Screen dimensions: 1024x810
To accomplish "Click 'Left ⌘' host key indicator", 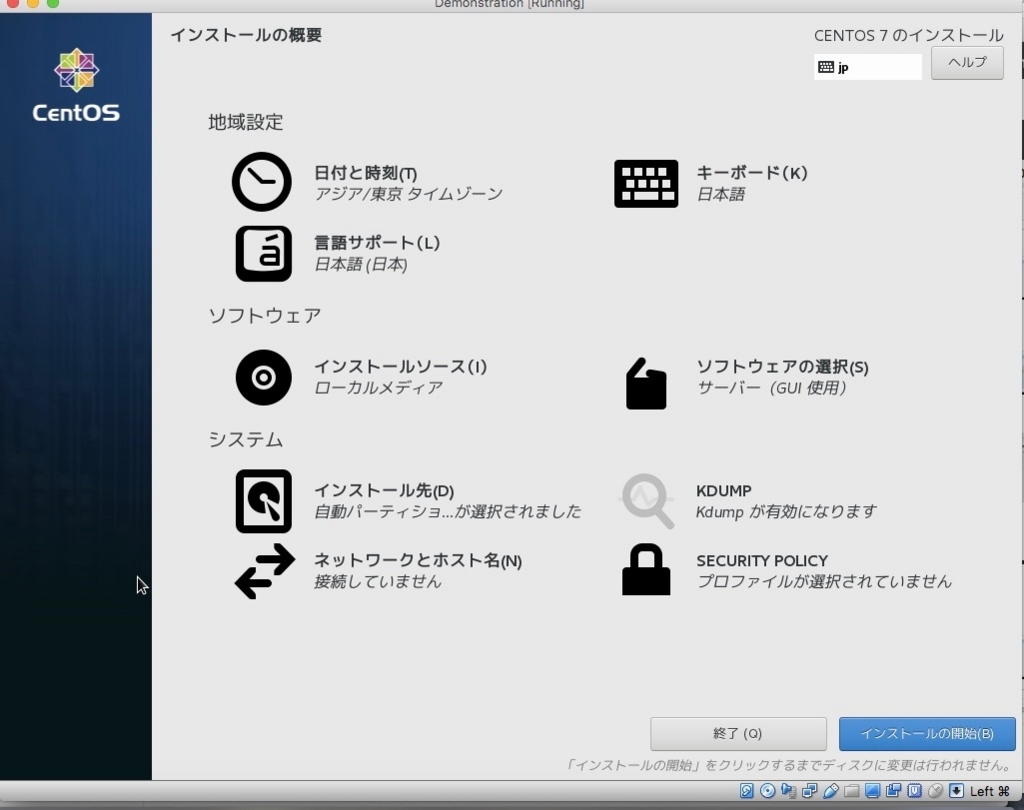I will click(989, 791).
